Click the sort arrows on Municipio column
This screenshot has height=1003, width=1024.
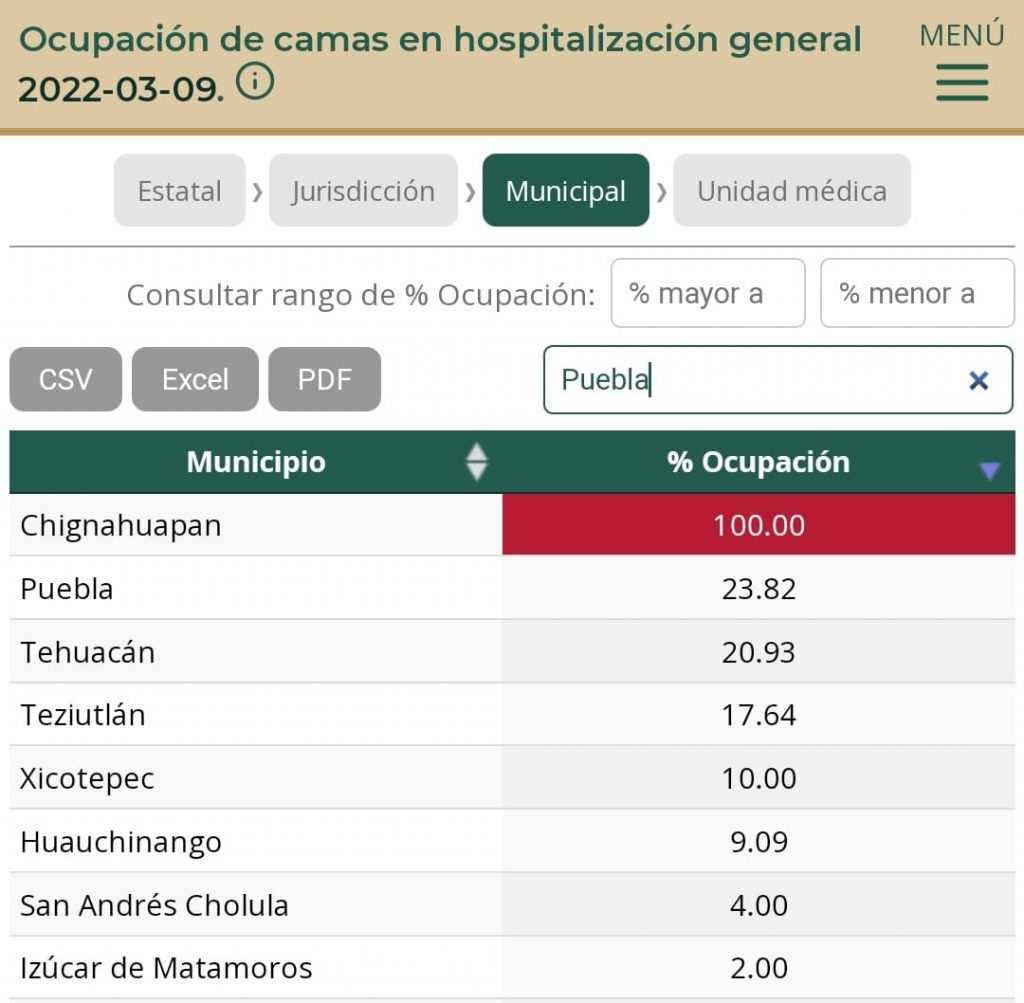pyautogui.click(x=478, y=462)
